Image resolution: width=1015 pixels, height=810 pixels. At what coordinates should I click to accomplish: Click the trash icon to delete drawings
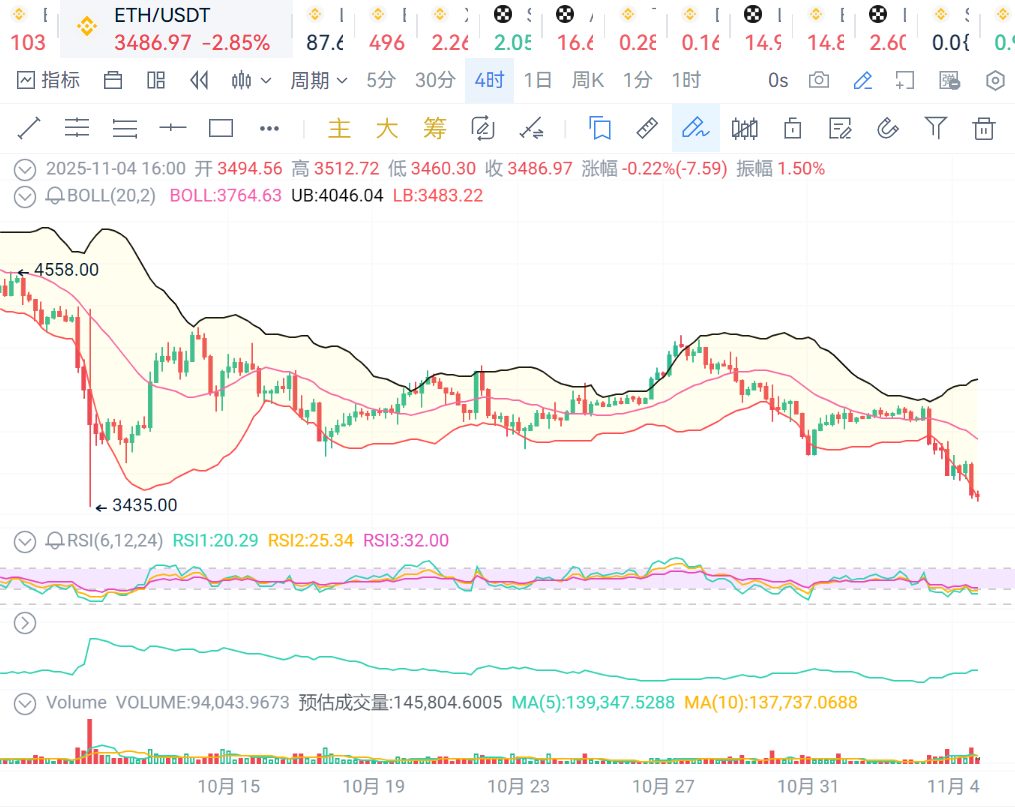984,128
